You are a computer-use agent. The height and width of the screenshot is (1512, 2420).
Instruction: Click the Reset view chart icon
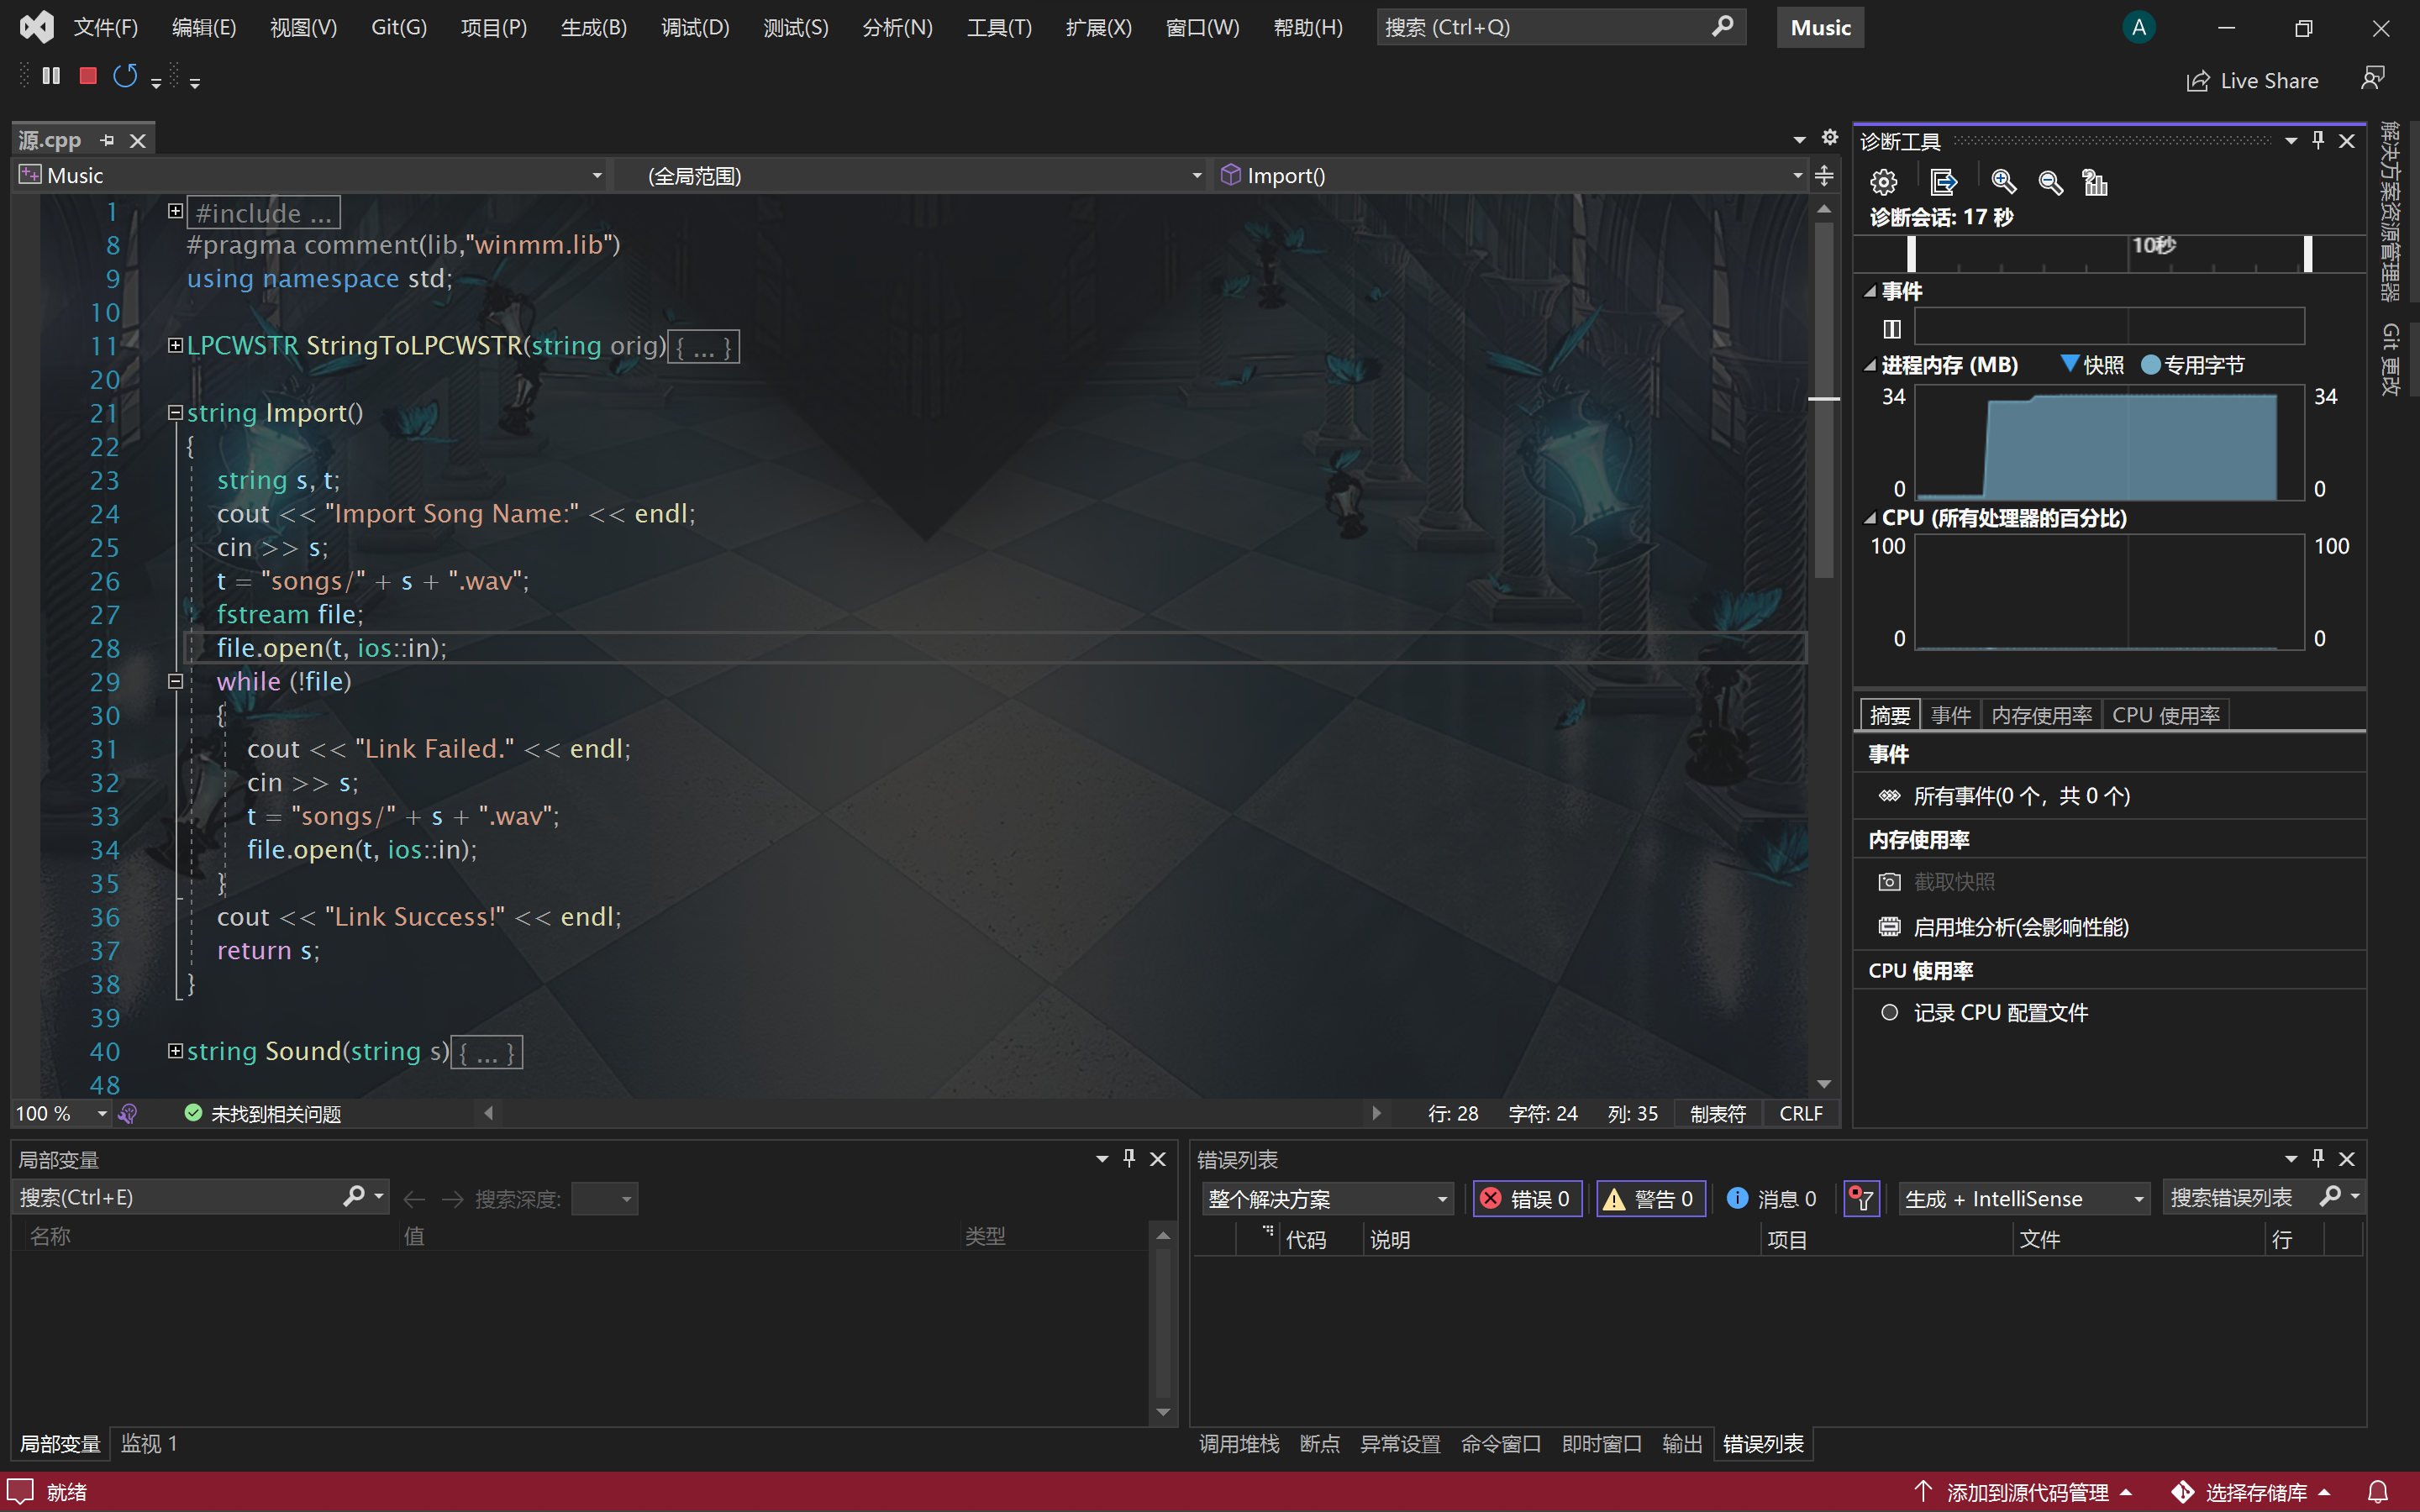click(x=2095, y=182)
